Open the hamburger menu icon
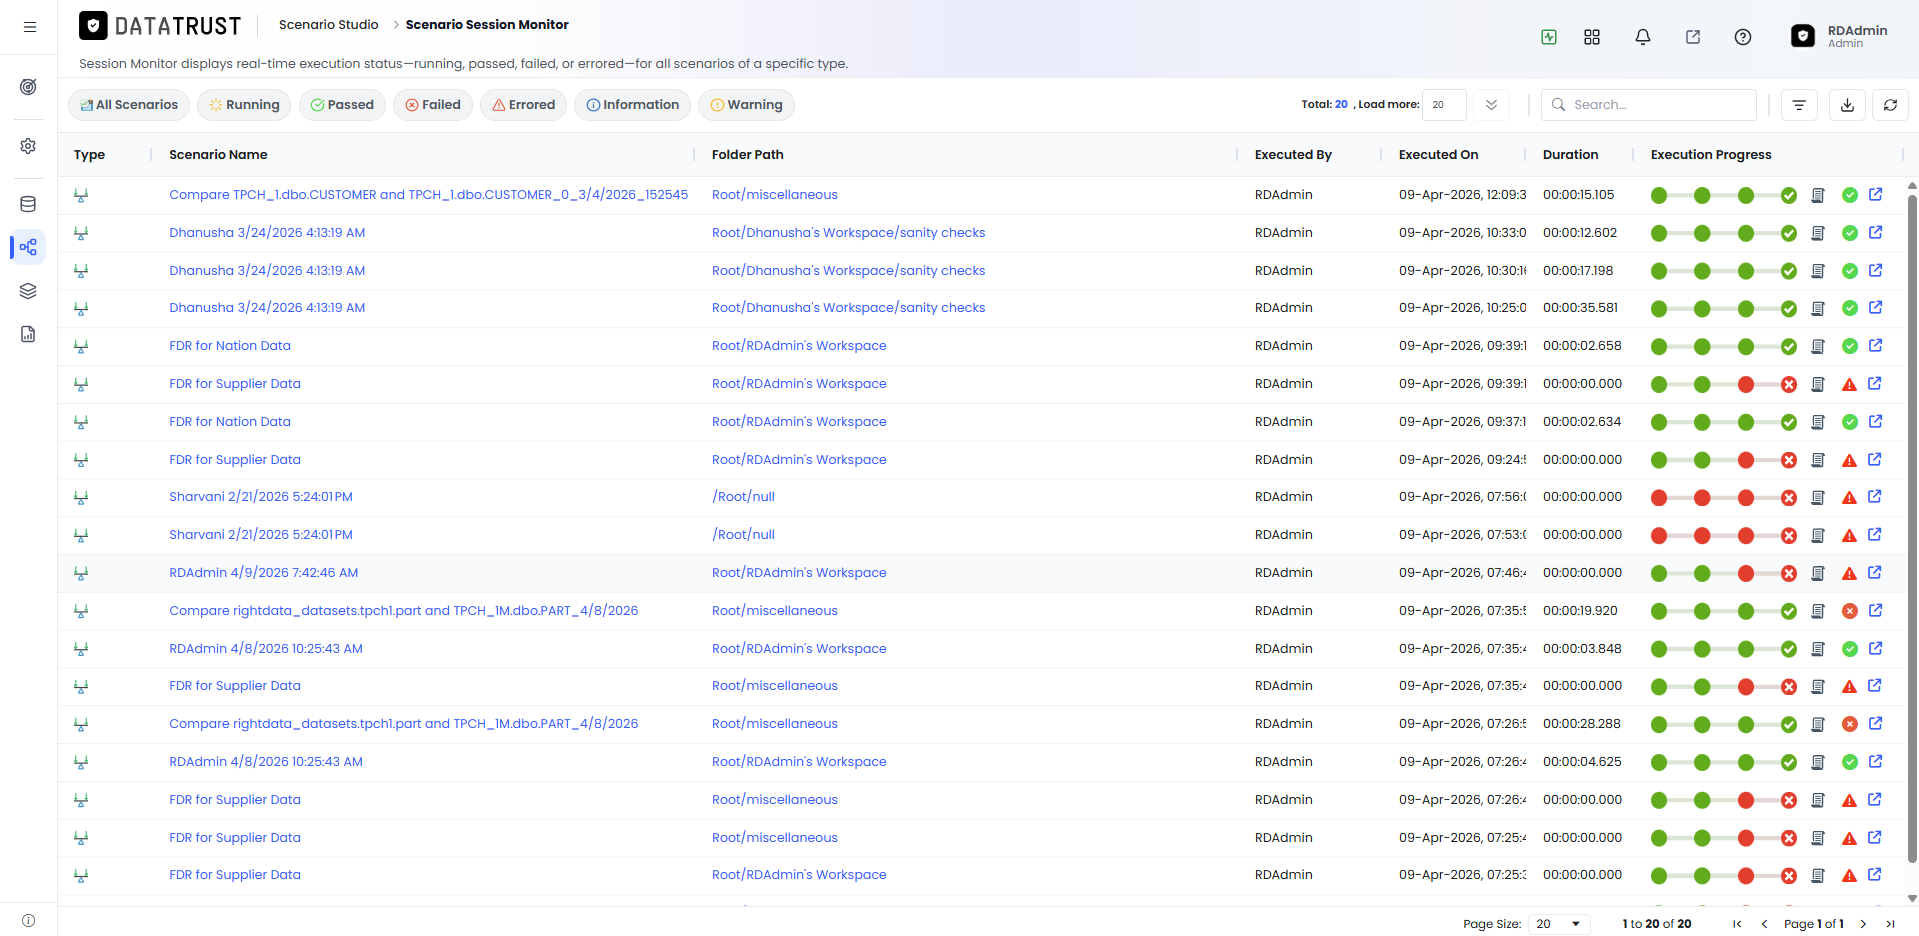This screenshot has height=936, width=1919. (x=30, y=27)
